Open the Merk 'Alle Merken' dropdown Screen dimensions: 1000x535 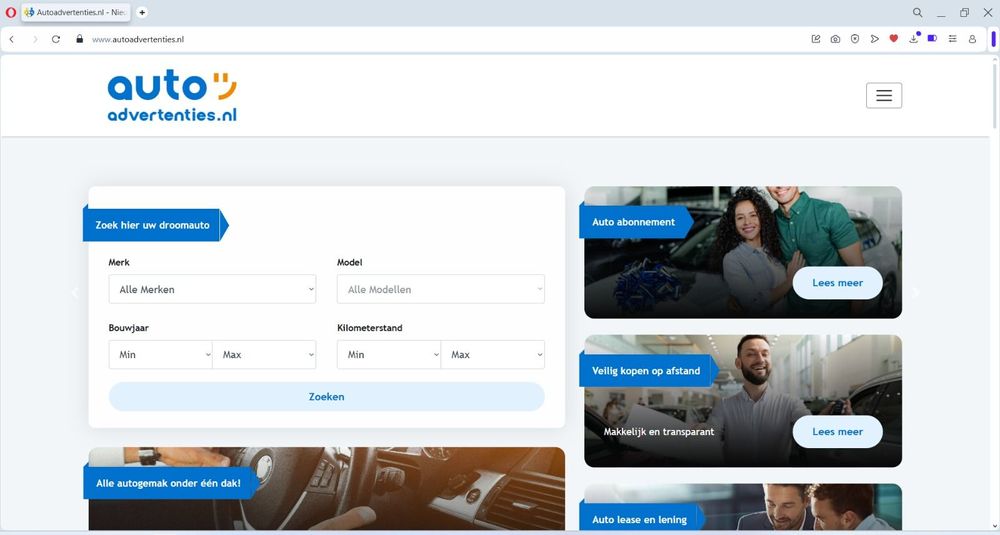(212, 289)
